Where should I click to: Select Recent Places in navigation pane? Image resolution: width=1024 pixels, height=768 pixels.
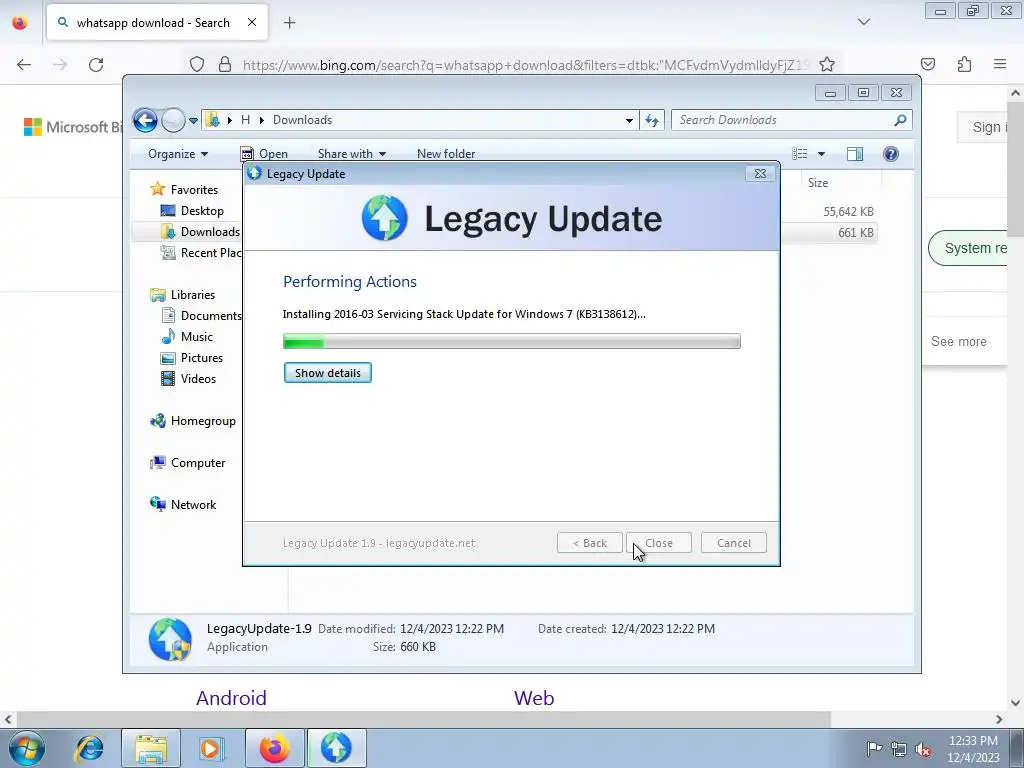200,253
